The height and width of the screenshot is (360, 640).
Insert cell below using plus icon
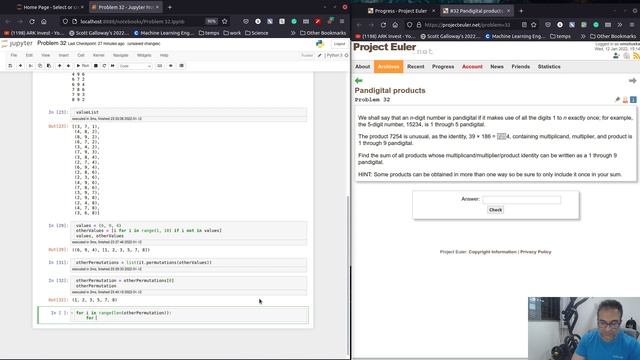point(20,66)
